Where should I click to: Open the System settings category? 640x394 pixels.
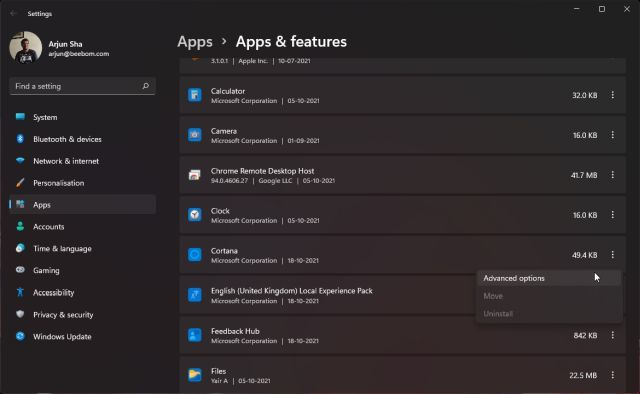[x=82, y=117]
